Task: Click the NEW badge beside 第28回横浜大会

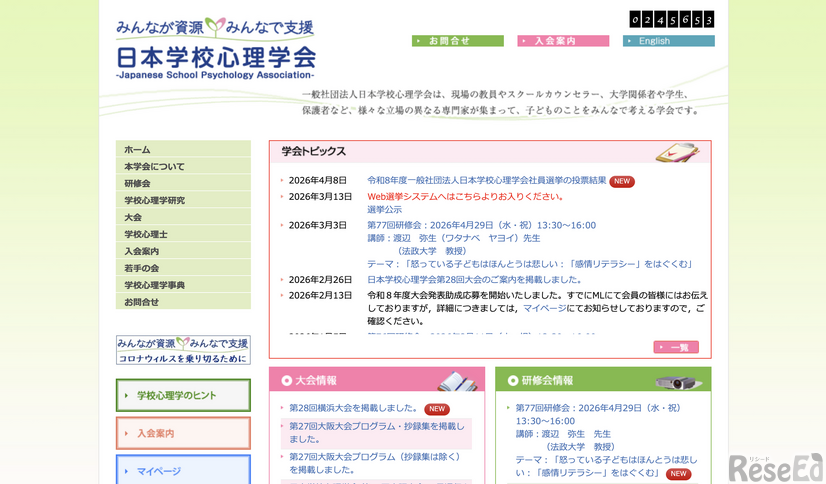Action: tap(437, 409)
